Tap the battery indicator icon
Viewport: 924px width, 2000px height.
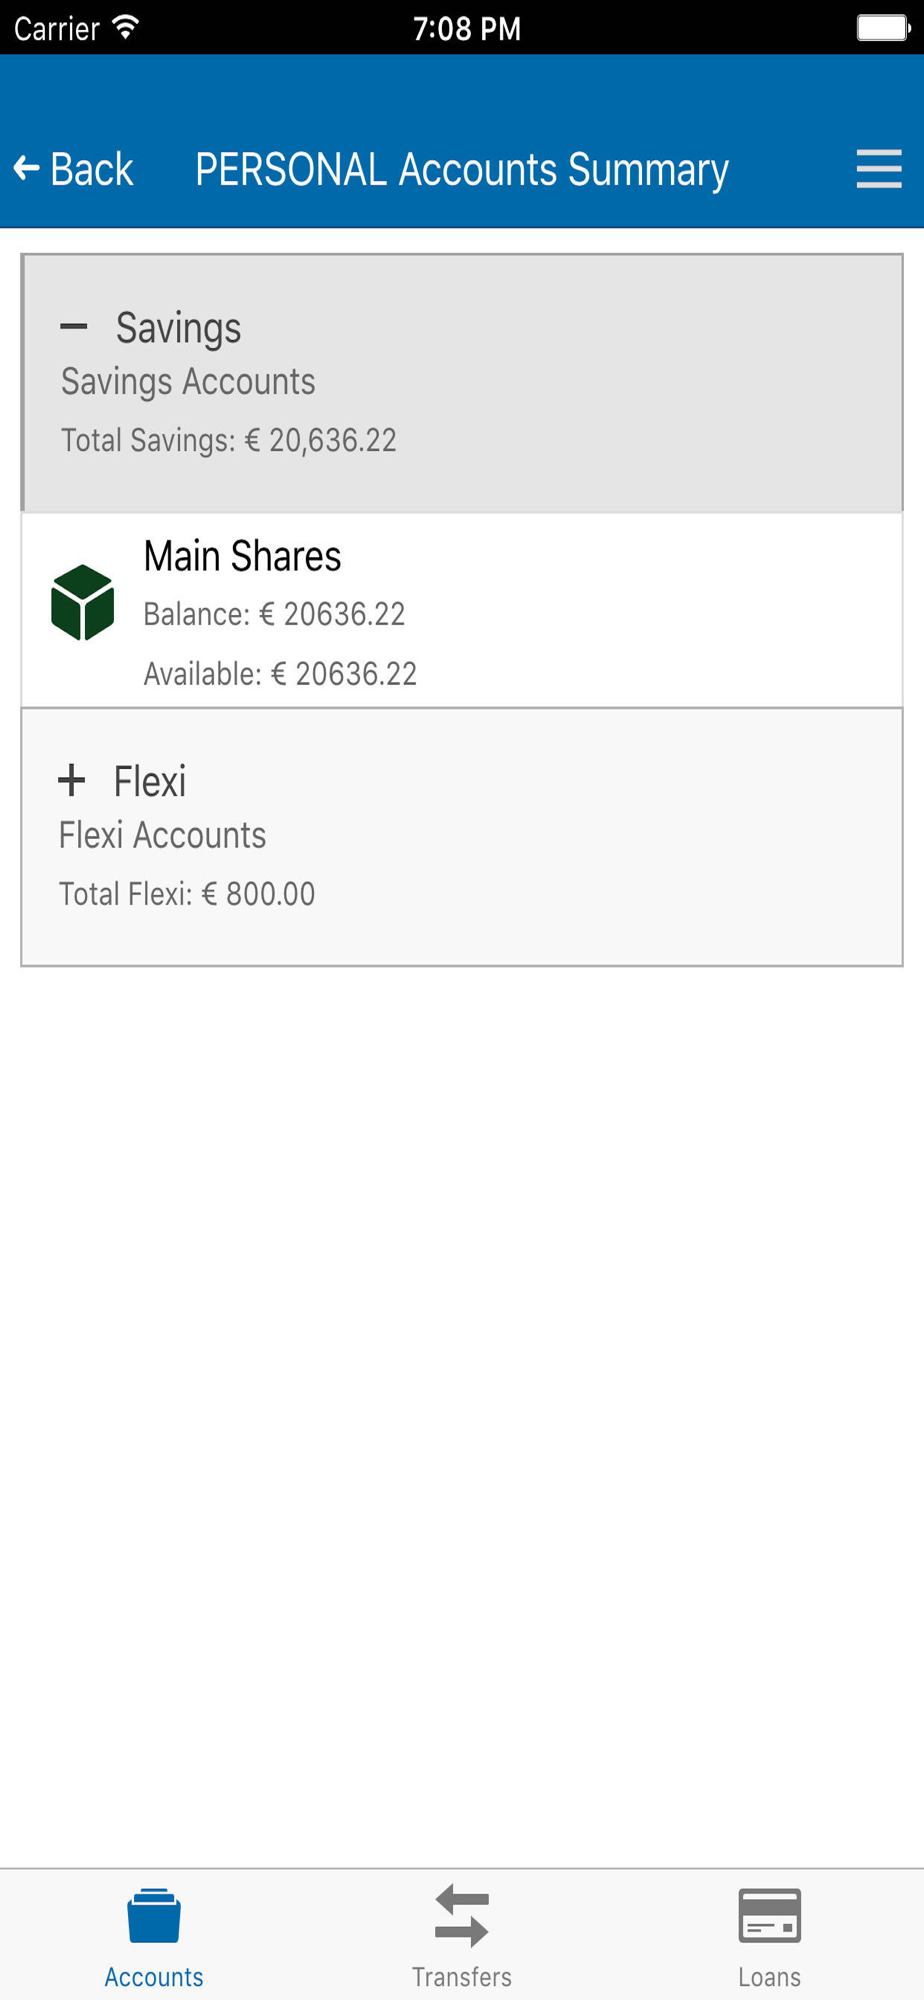coord(882,27)
